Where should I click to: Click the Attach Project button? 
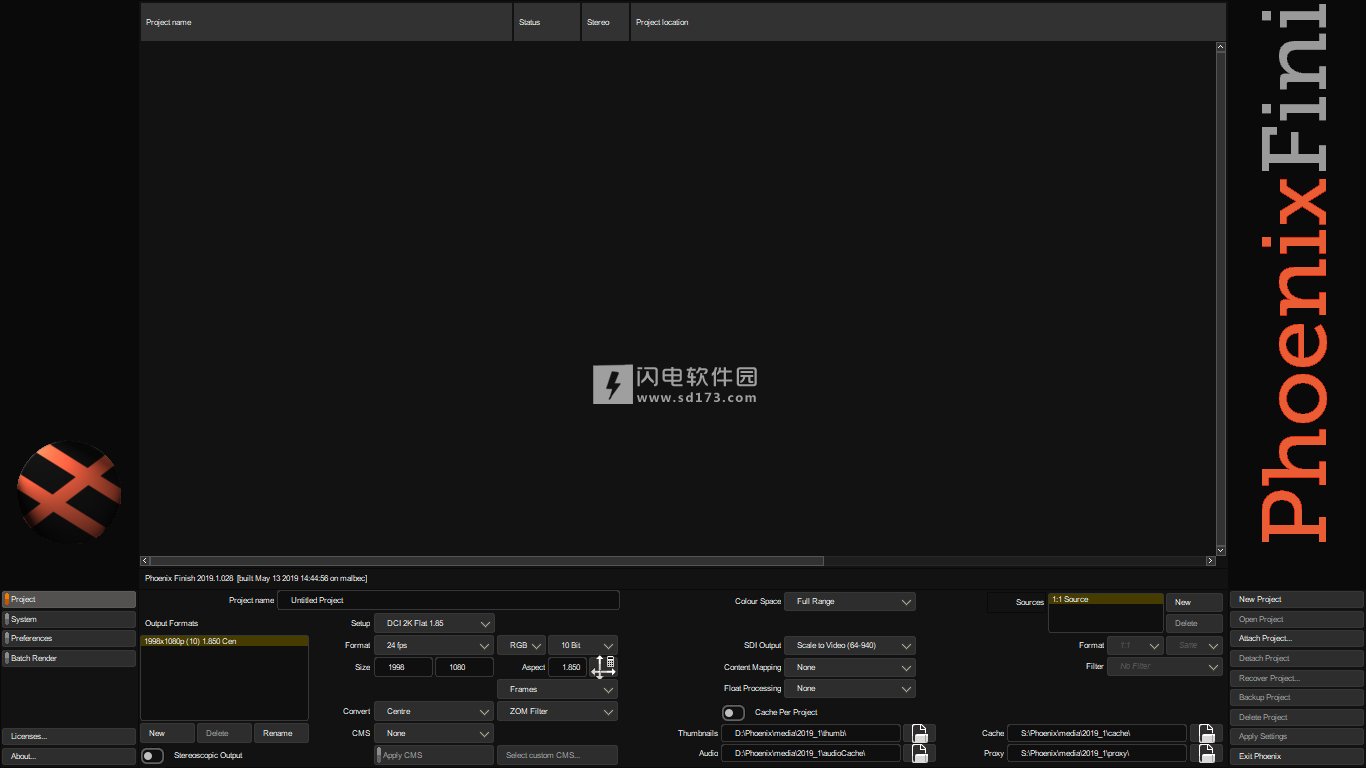coord(1297,638)
